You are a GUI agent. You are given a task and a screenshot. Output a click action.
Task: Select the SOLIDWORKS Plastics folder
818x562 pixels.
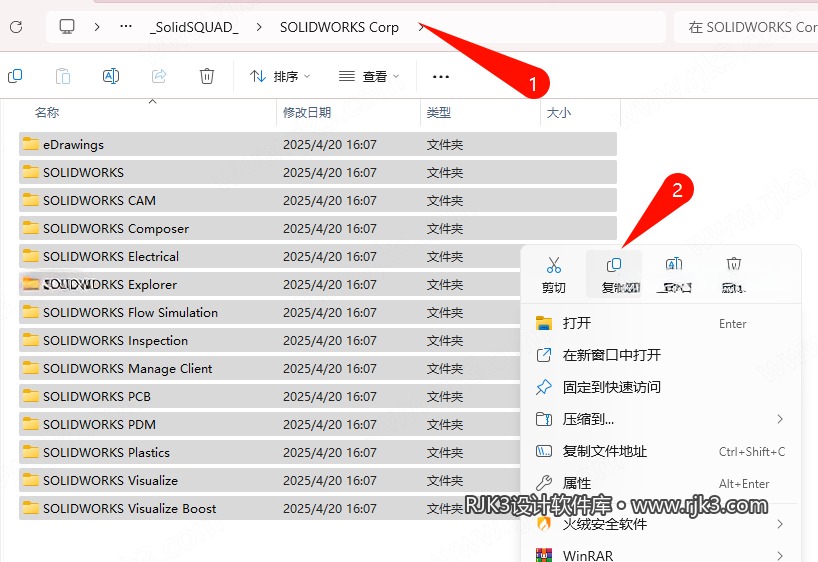(270, 452)
